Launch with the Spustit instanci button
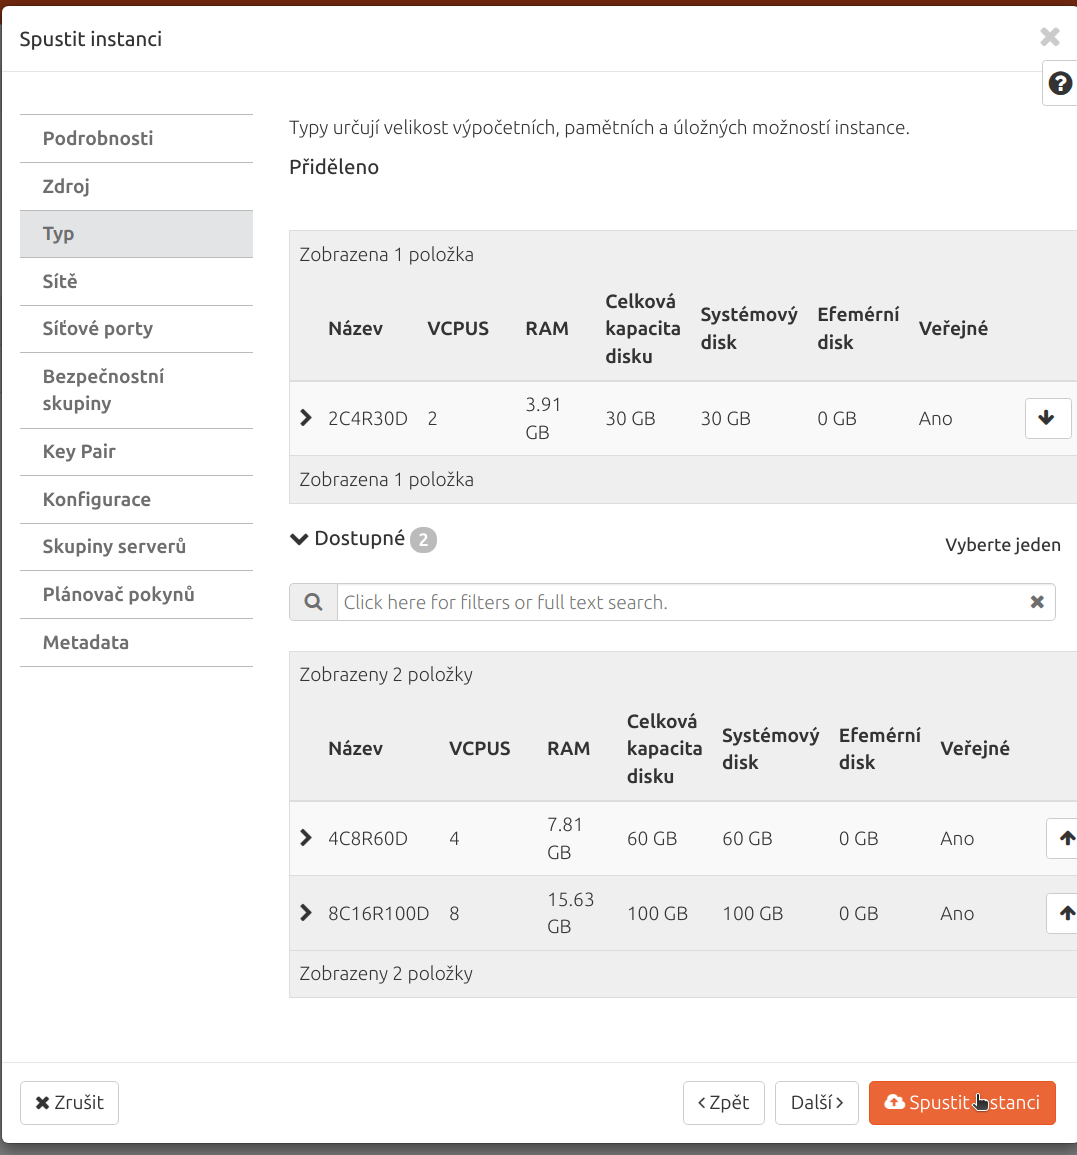This screenshot has width=1077, height=1155. tap(962, 1103)
